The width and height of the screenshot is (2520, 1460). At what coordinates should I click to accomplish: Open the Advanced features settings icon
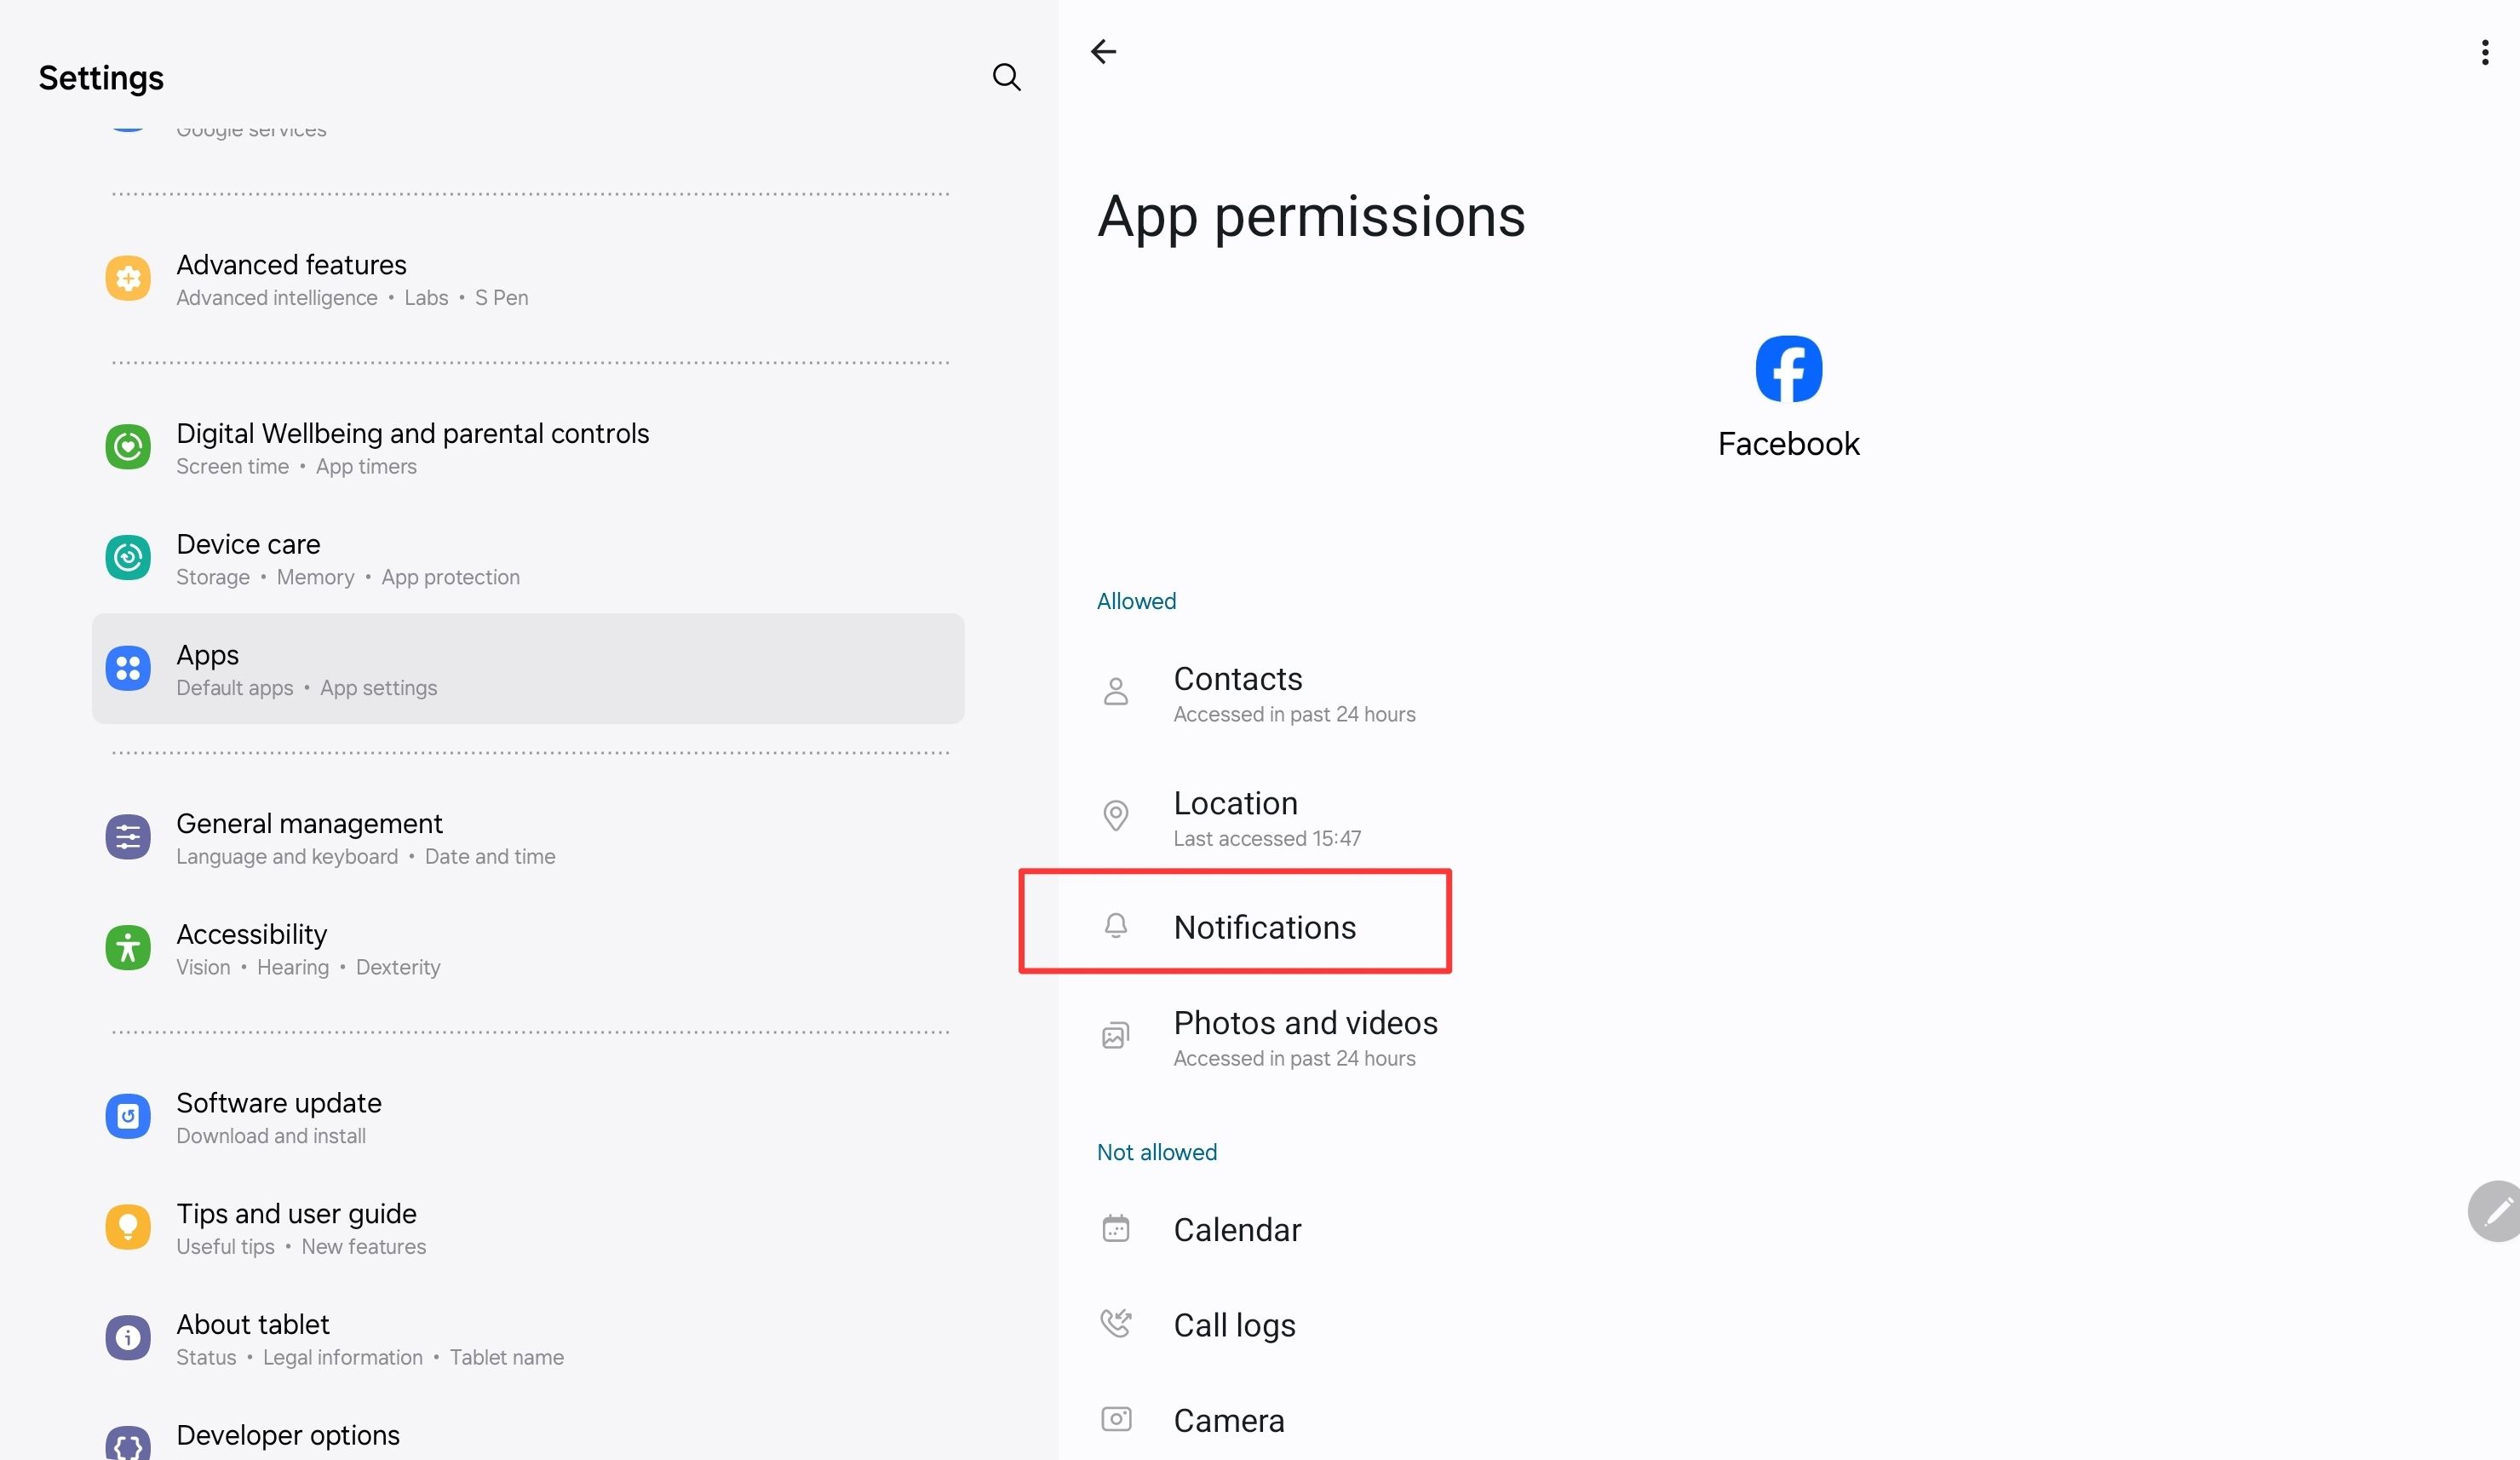pos(127,278)
